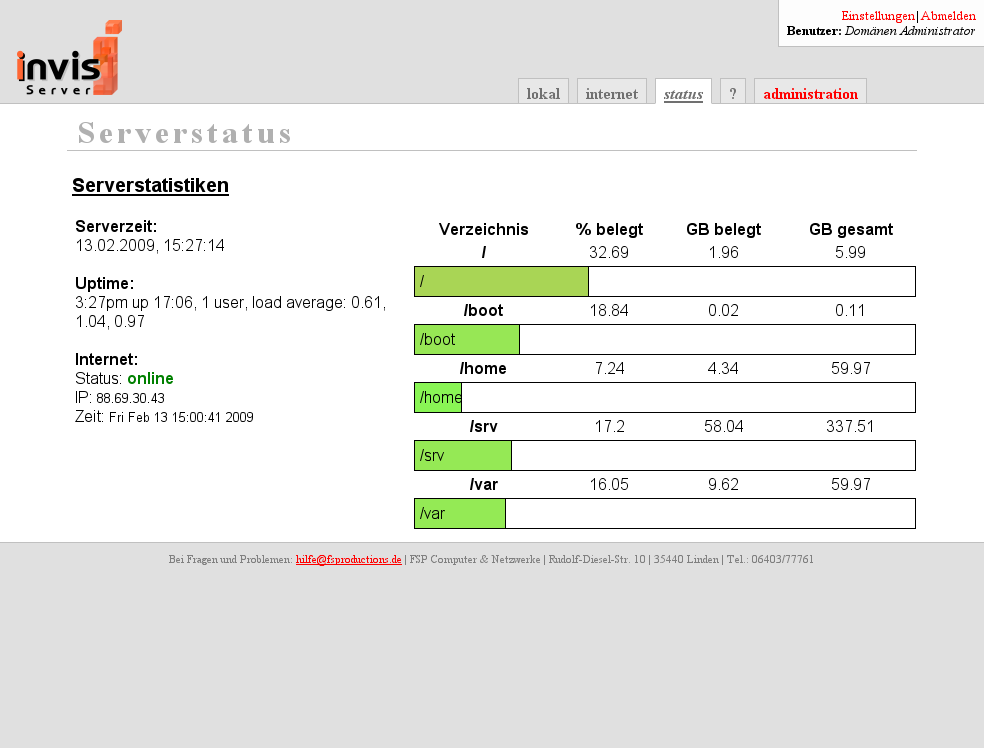Switch to the internet tab
984x748 pixels.
point(611,94)
